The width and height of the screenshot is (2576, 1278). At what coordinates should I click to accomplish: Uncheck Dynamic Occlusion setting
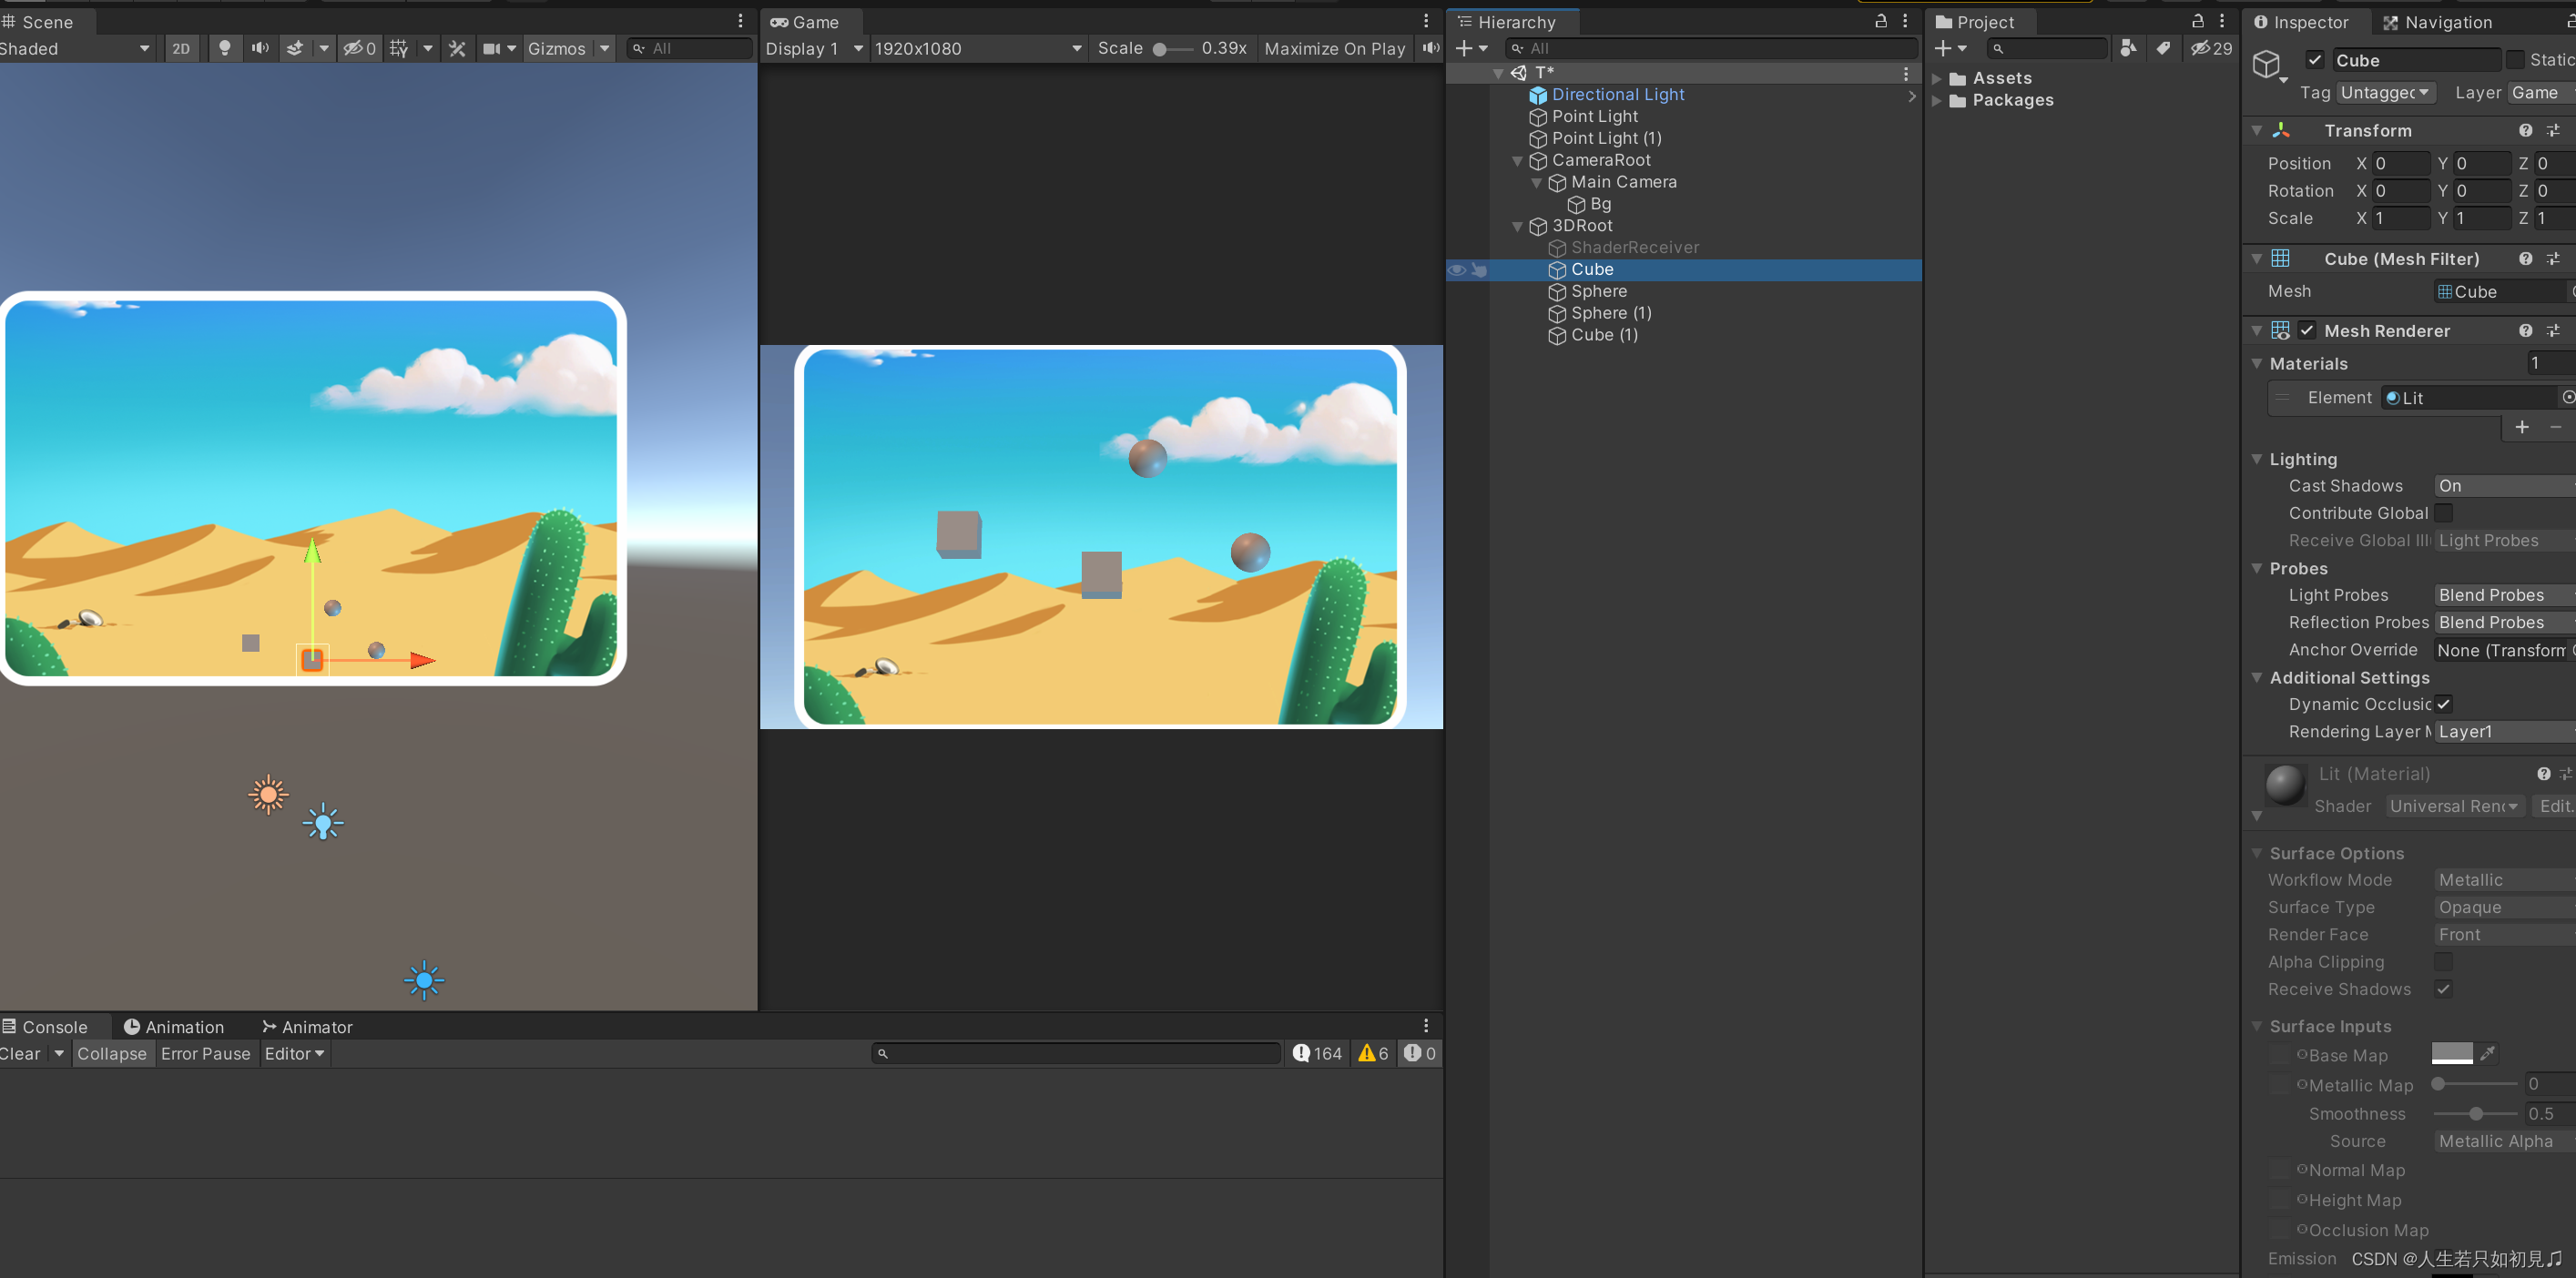pos(2444,704)
